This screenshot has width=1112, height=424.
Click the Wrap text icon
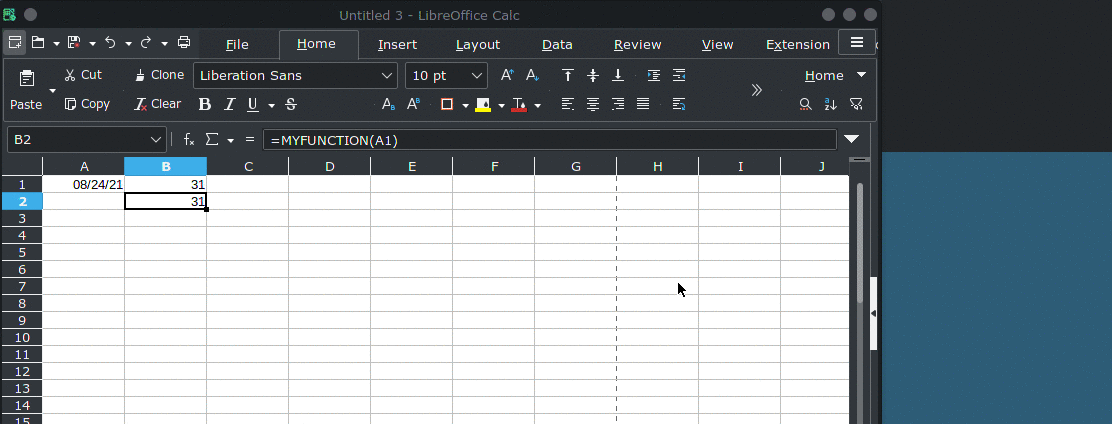pyautogui.click(x=679, y=104)
